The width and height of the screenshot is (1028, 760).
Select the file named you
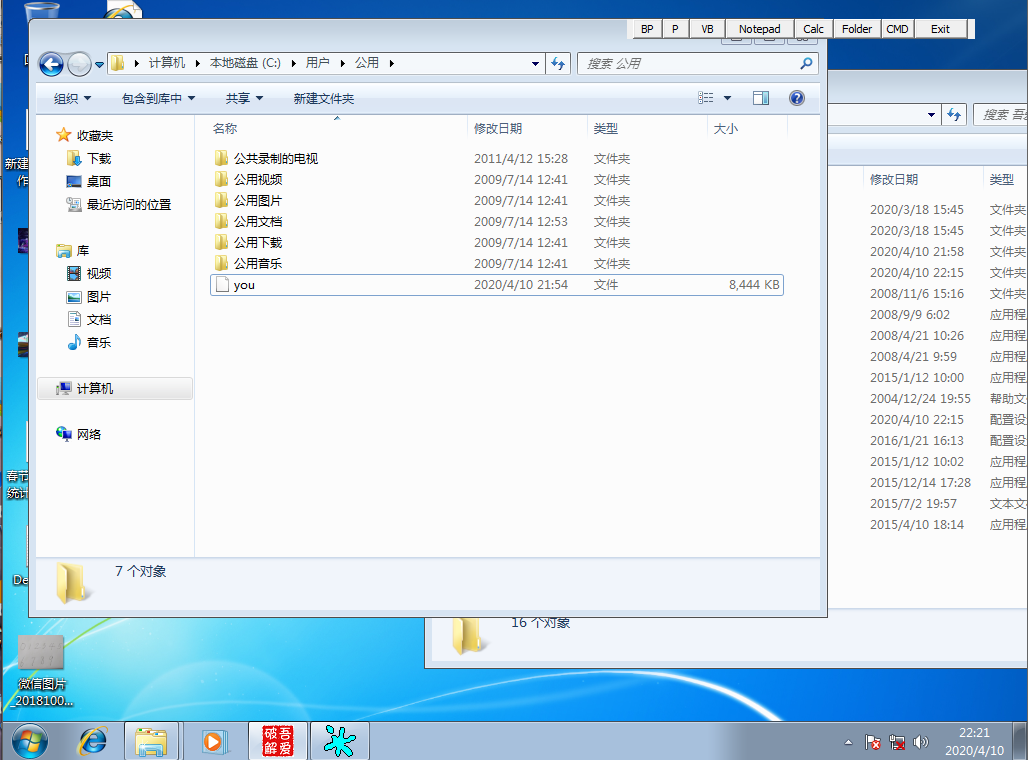(497, 285)
